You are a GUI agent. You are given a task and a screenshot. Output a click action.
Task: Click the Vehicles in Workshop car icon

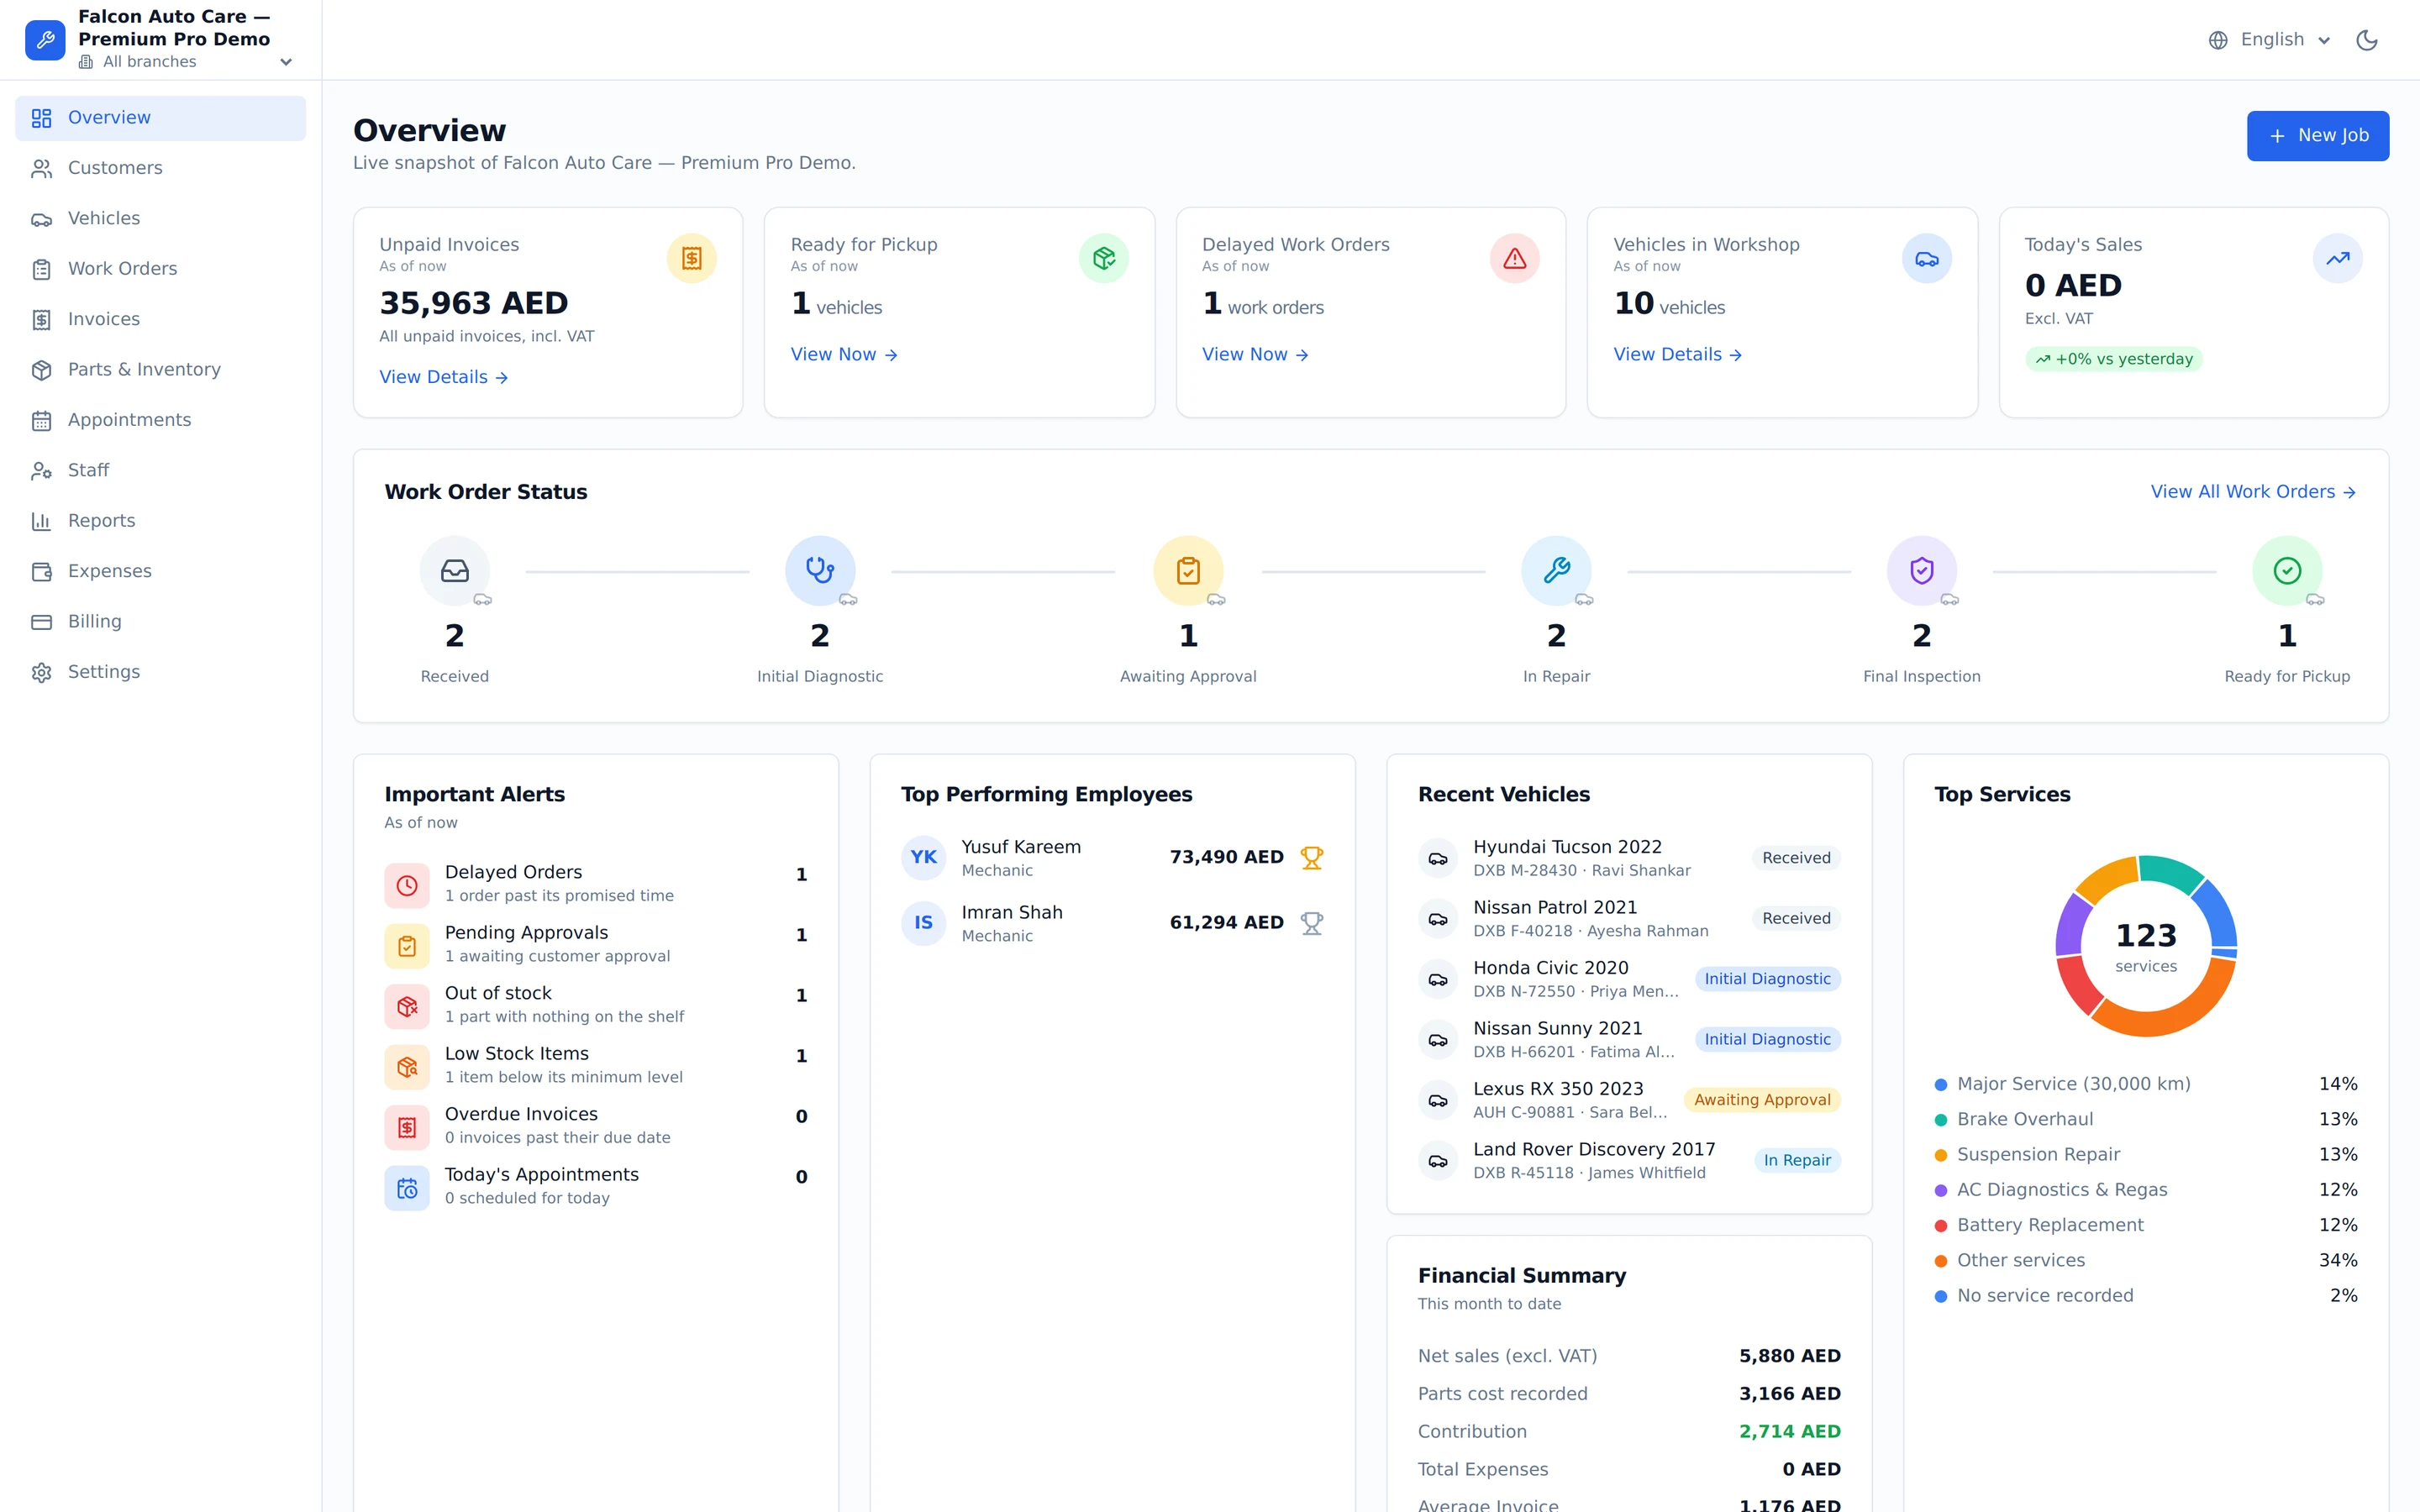(1927, 259)
